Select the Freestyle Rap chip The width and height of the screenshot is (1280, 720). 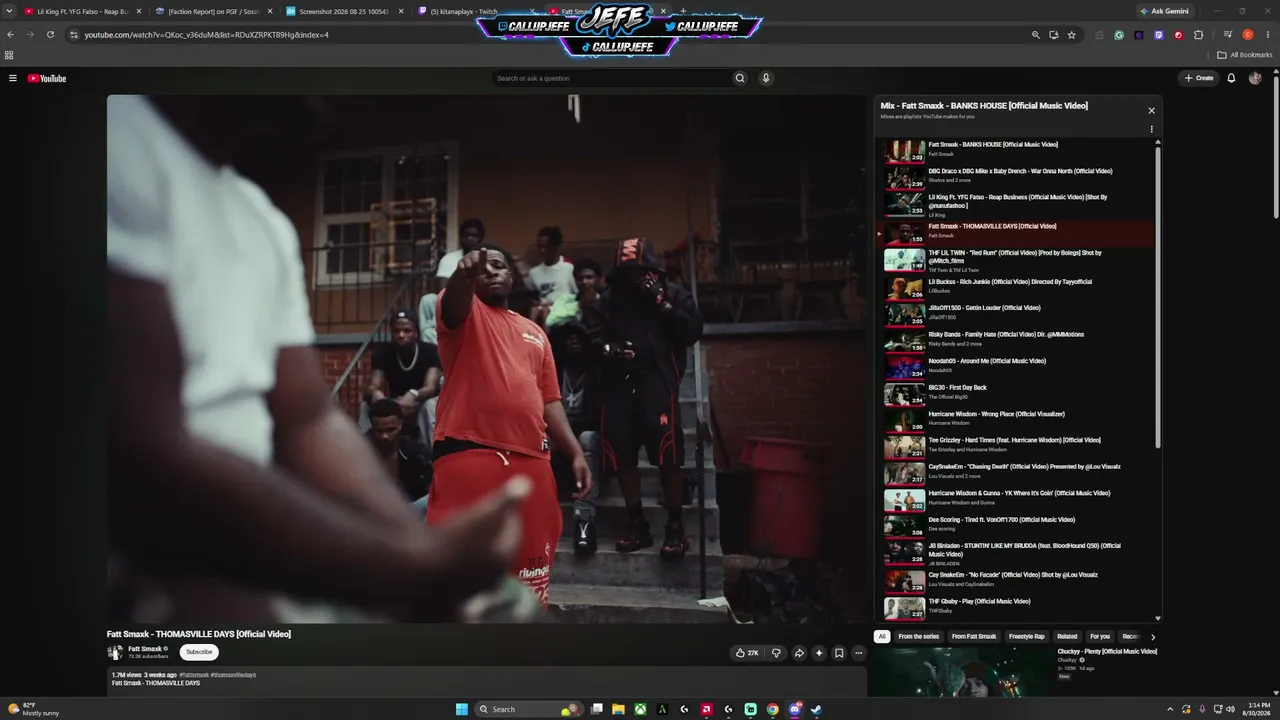pos(1027,637)
